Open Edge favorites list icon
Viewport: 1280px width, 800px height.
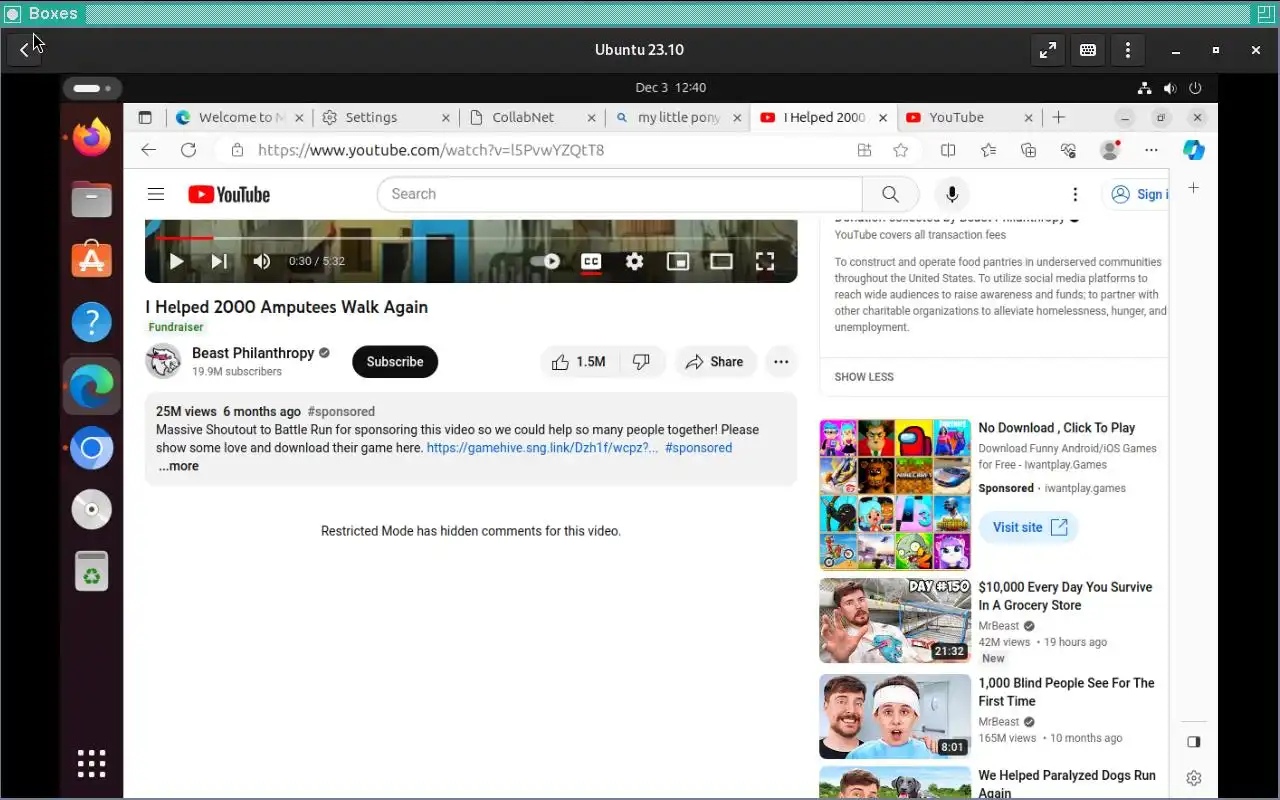point(988,150)
